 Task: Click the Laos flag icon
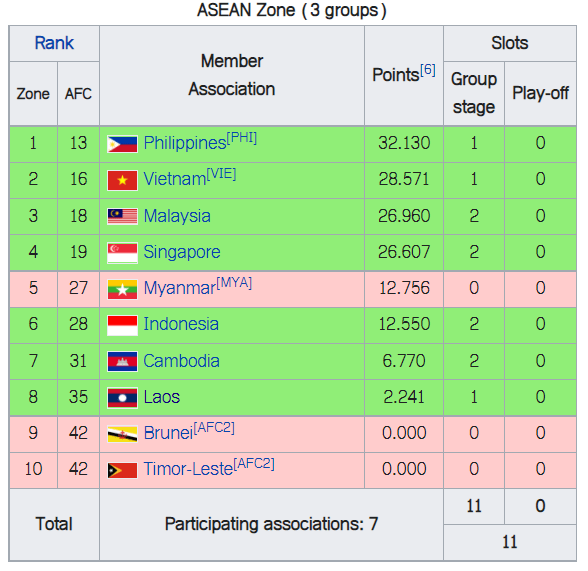pyautogui.click(x=122, y=397)
